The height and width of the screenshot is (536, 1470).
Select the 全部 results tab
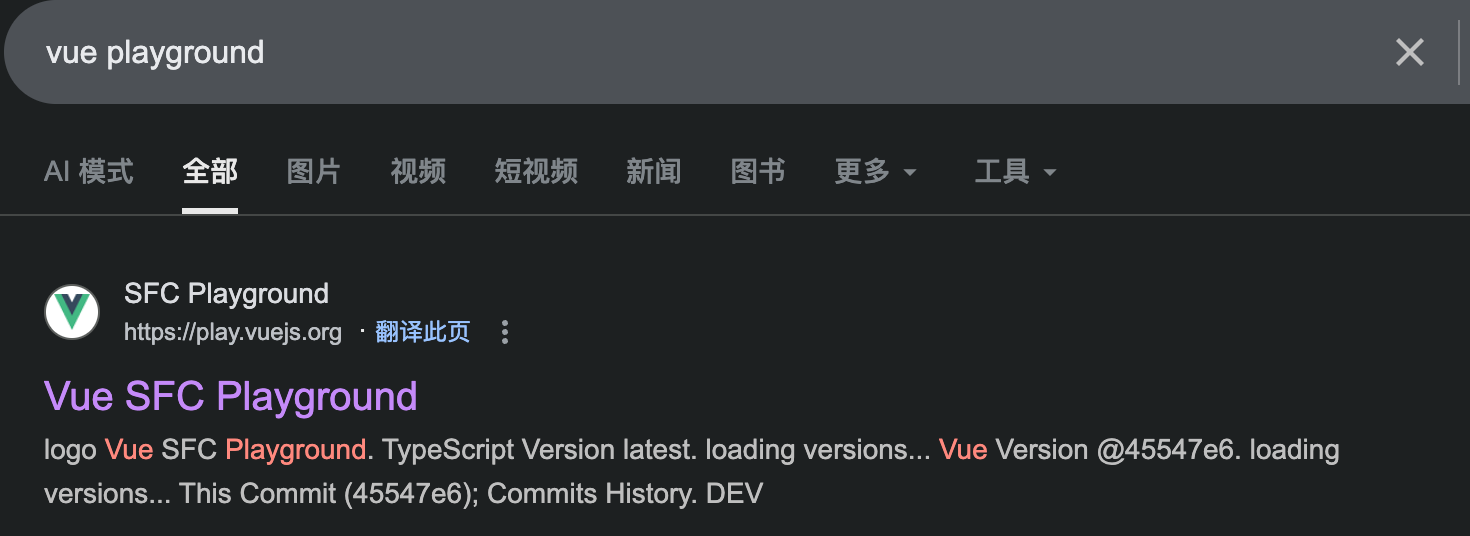[x=210, y=172]
